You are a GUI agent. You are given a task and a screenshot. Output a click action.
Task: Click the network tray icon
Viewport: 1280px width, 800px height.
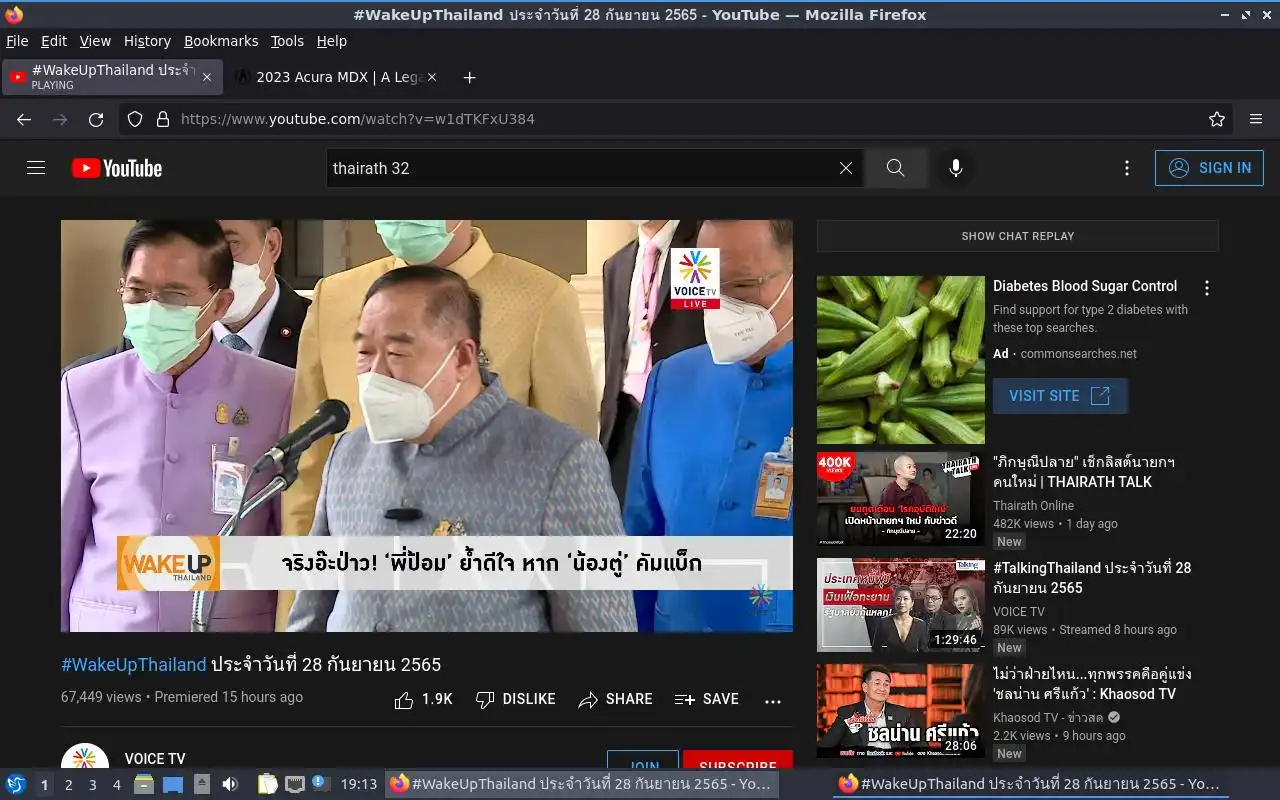coord(294,784)
